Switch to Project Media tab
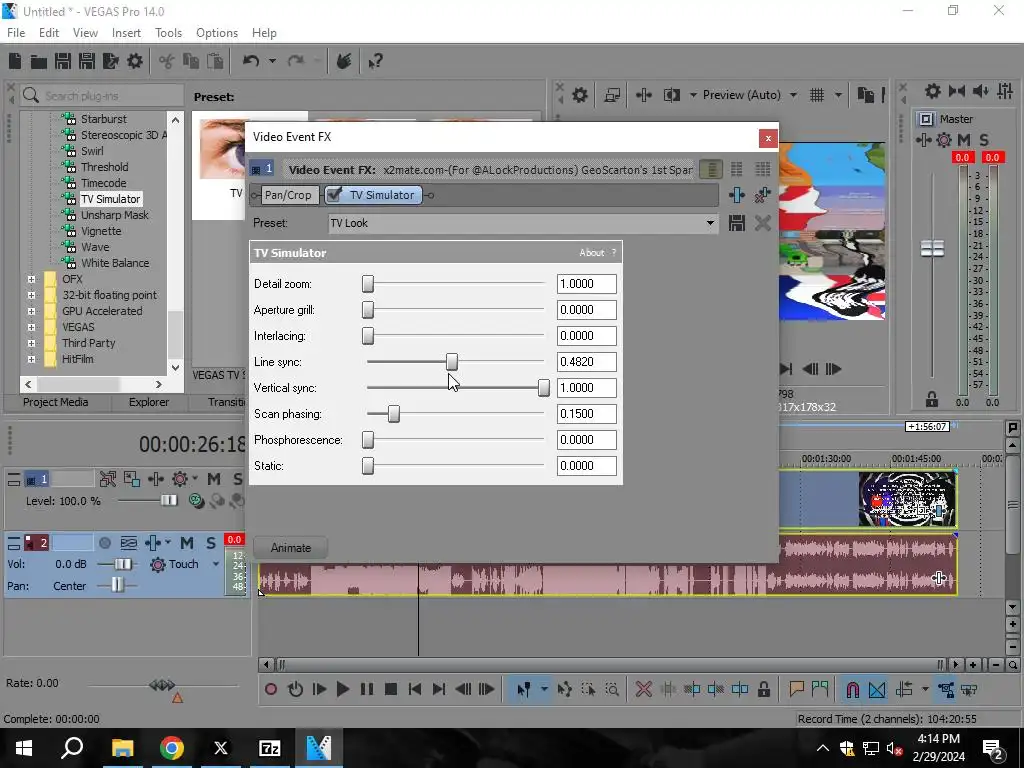This screenshot has width=1024, height=768. click(x=56, y=402)
